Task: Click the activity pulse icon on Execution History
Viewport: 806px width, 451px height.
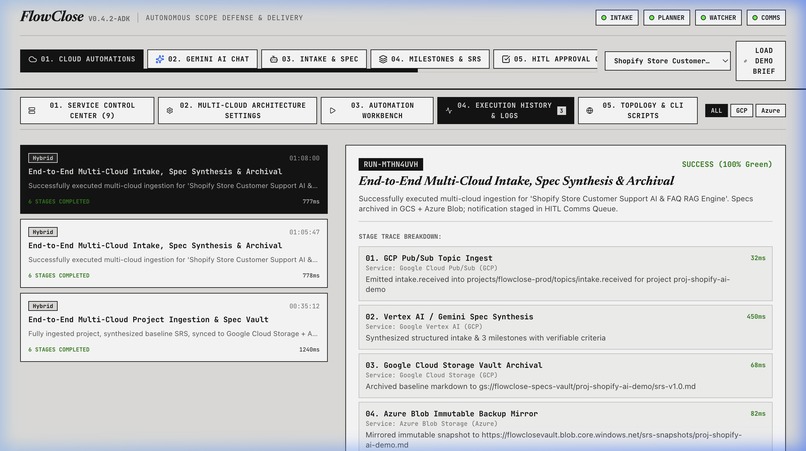Action: pyautogui.click(x=449, y=111)
